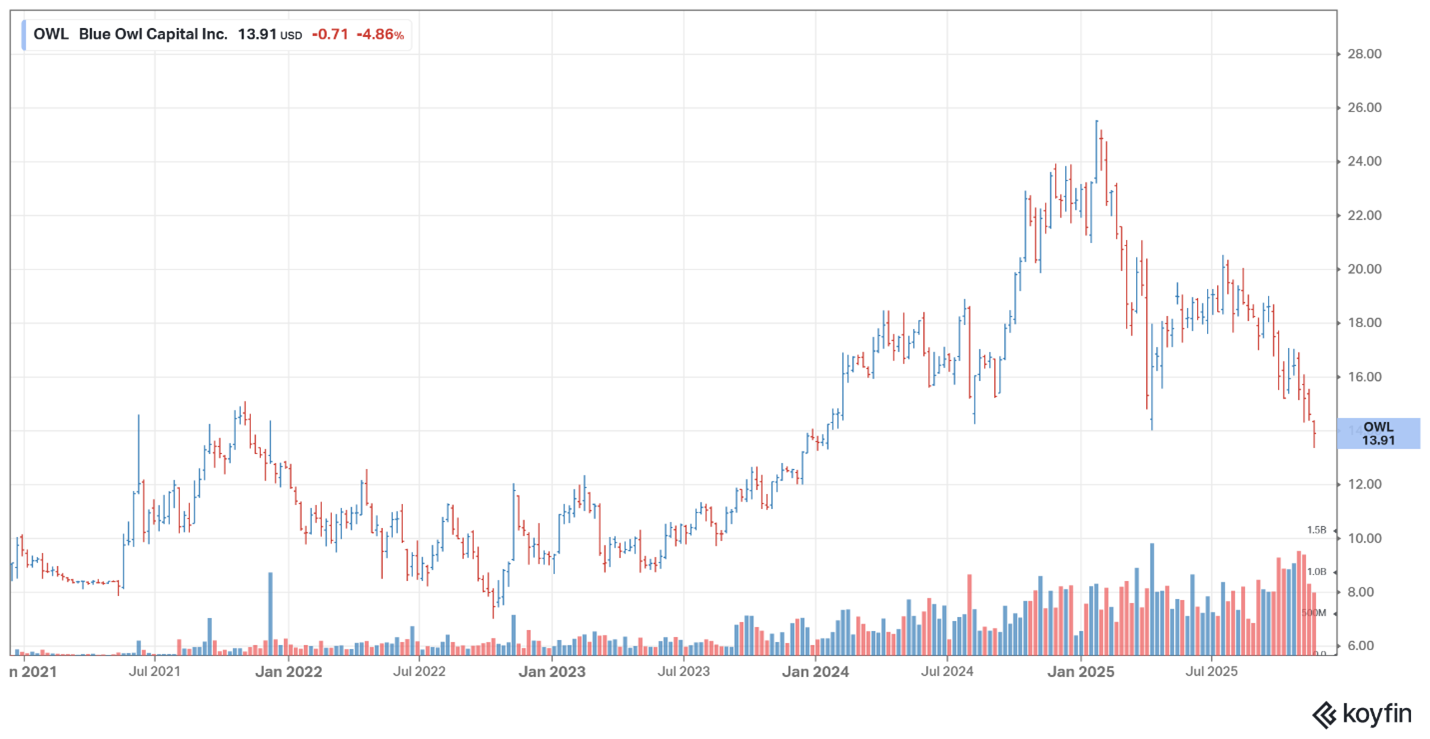Screen dimensions: 1430x739
Task: Click the 12.00 price axis label
Action: 1366,485
